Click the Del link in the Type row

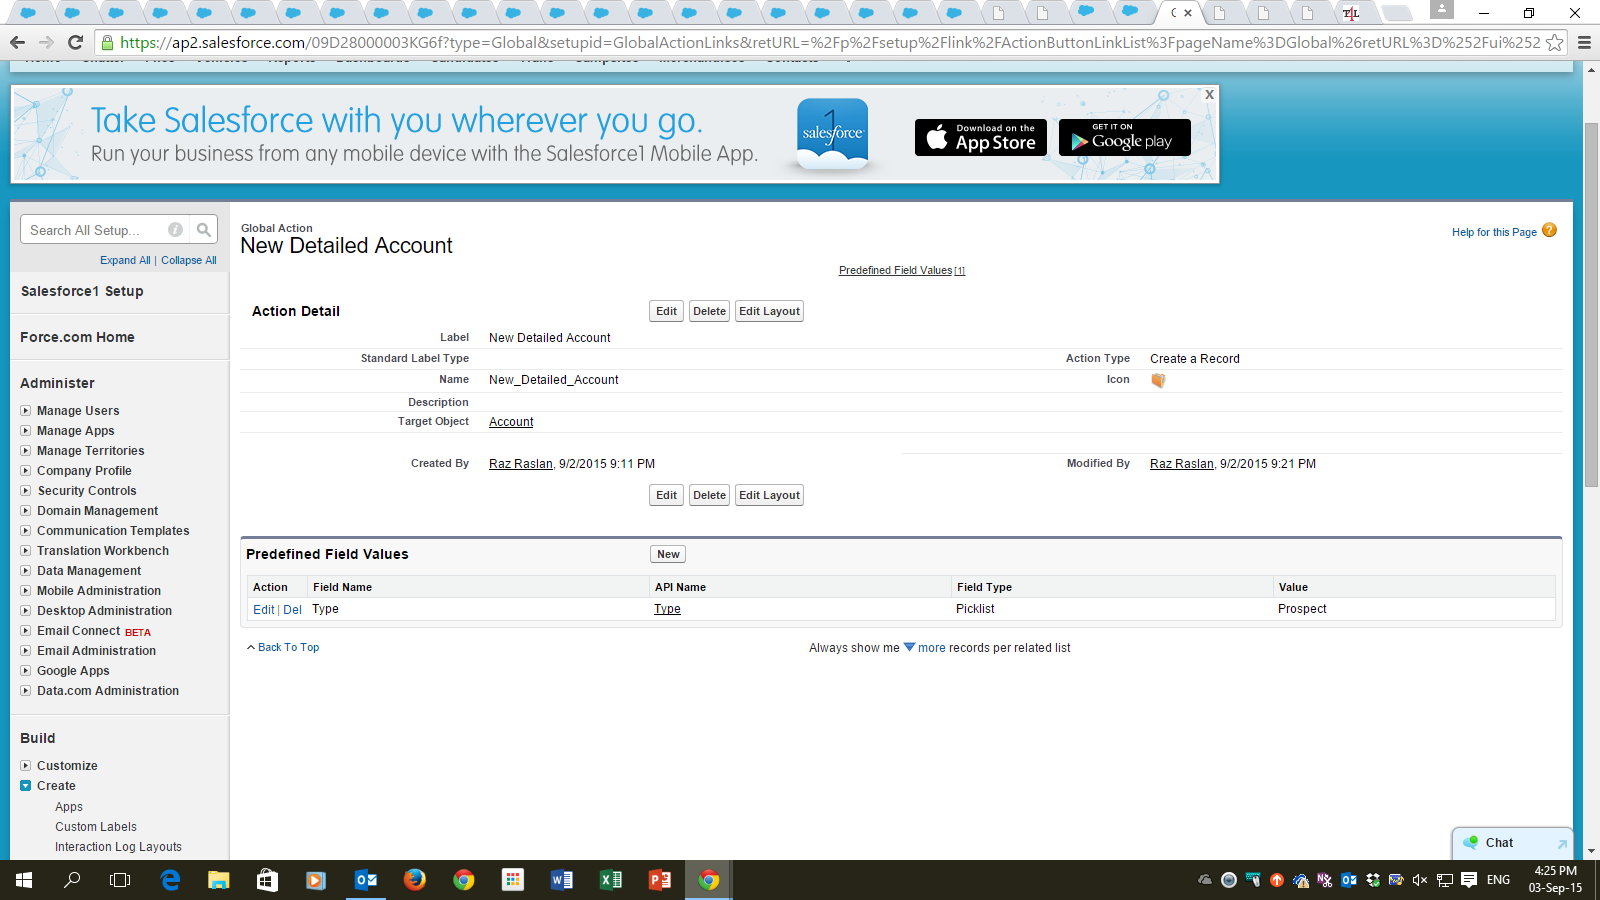(292, 610)
